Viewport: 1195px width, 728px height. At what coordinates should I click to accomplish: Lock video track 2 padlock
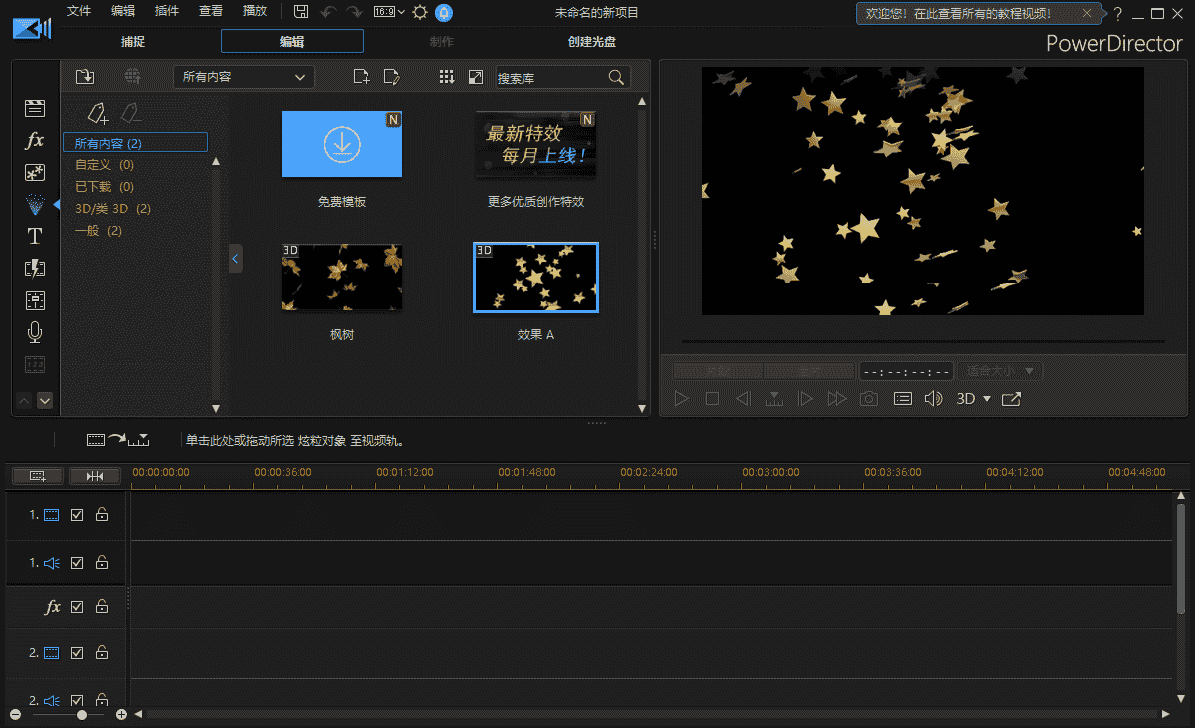tap(101, 653)
